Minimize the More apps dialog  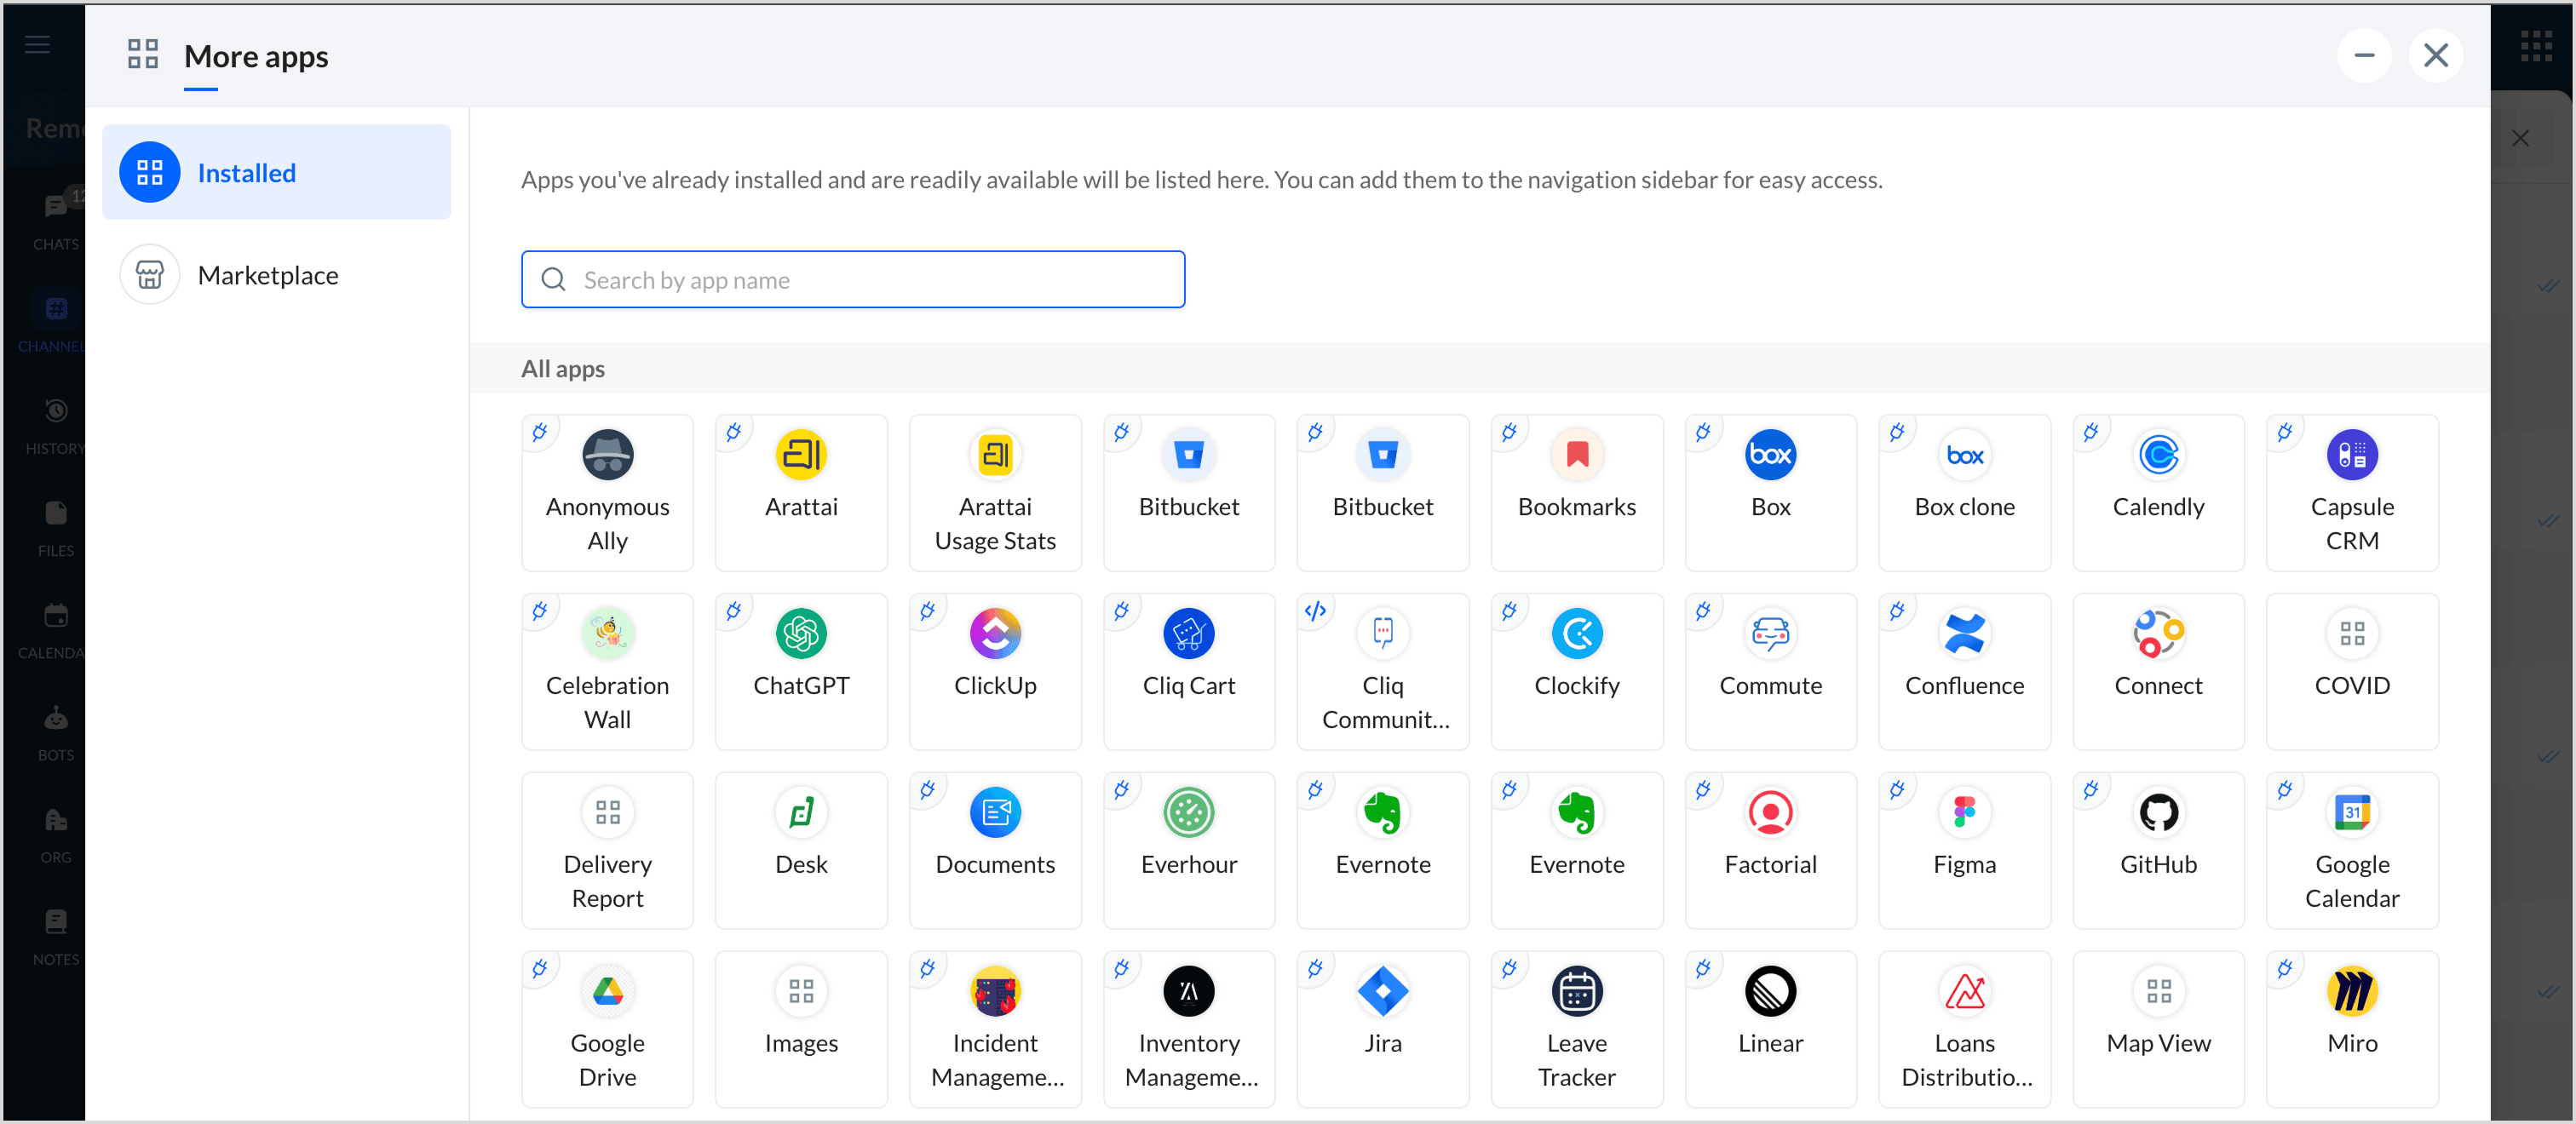coord(2364,55)
